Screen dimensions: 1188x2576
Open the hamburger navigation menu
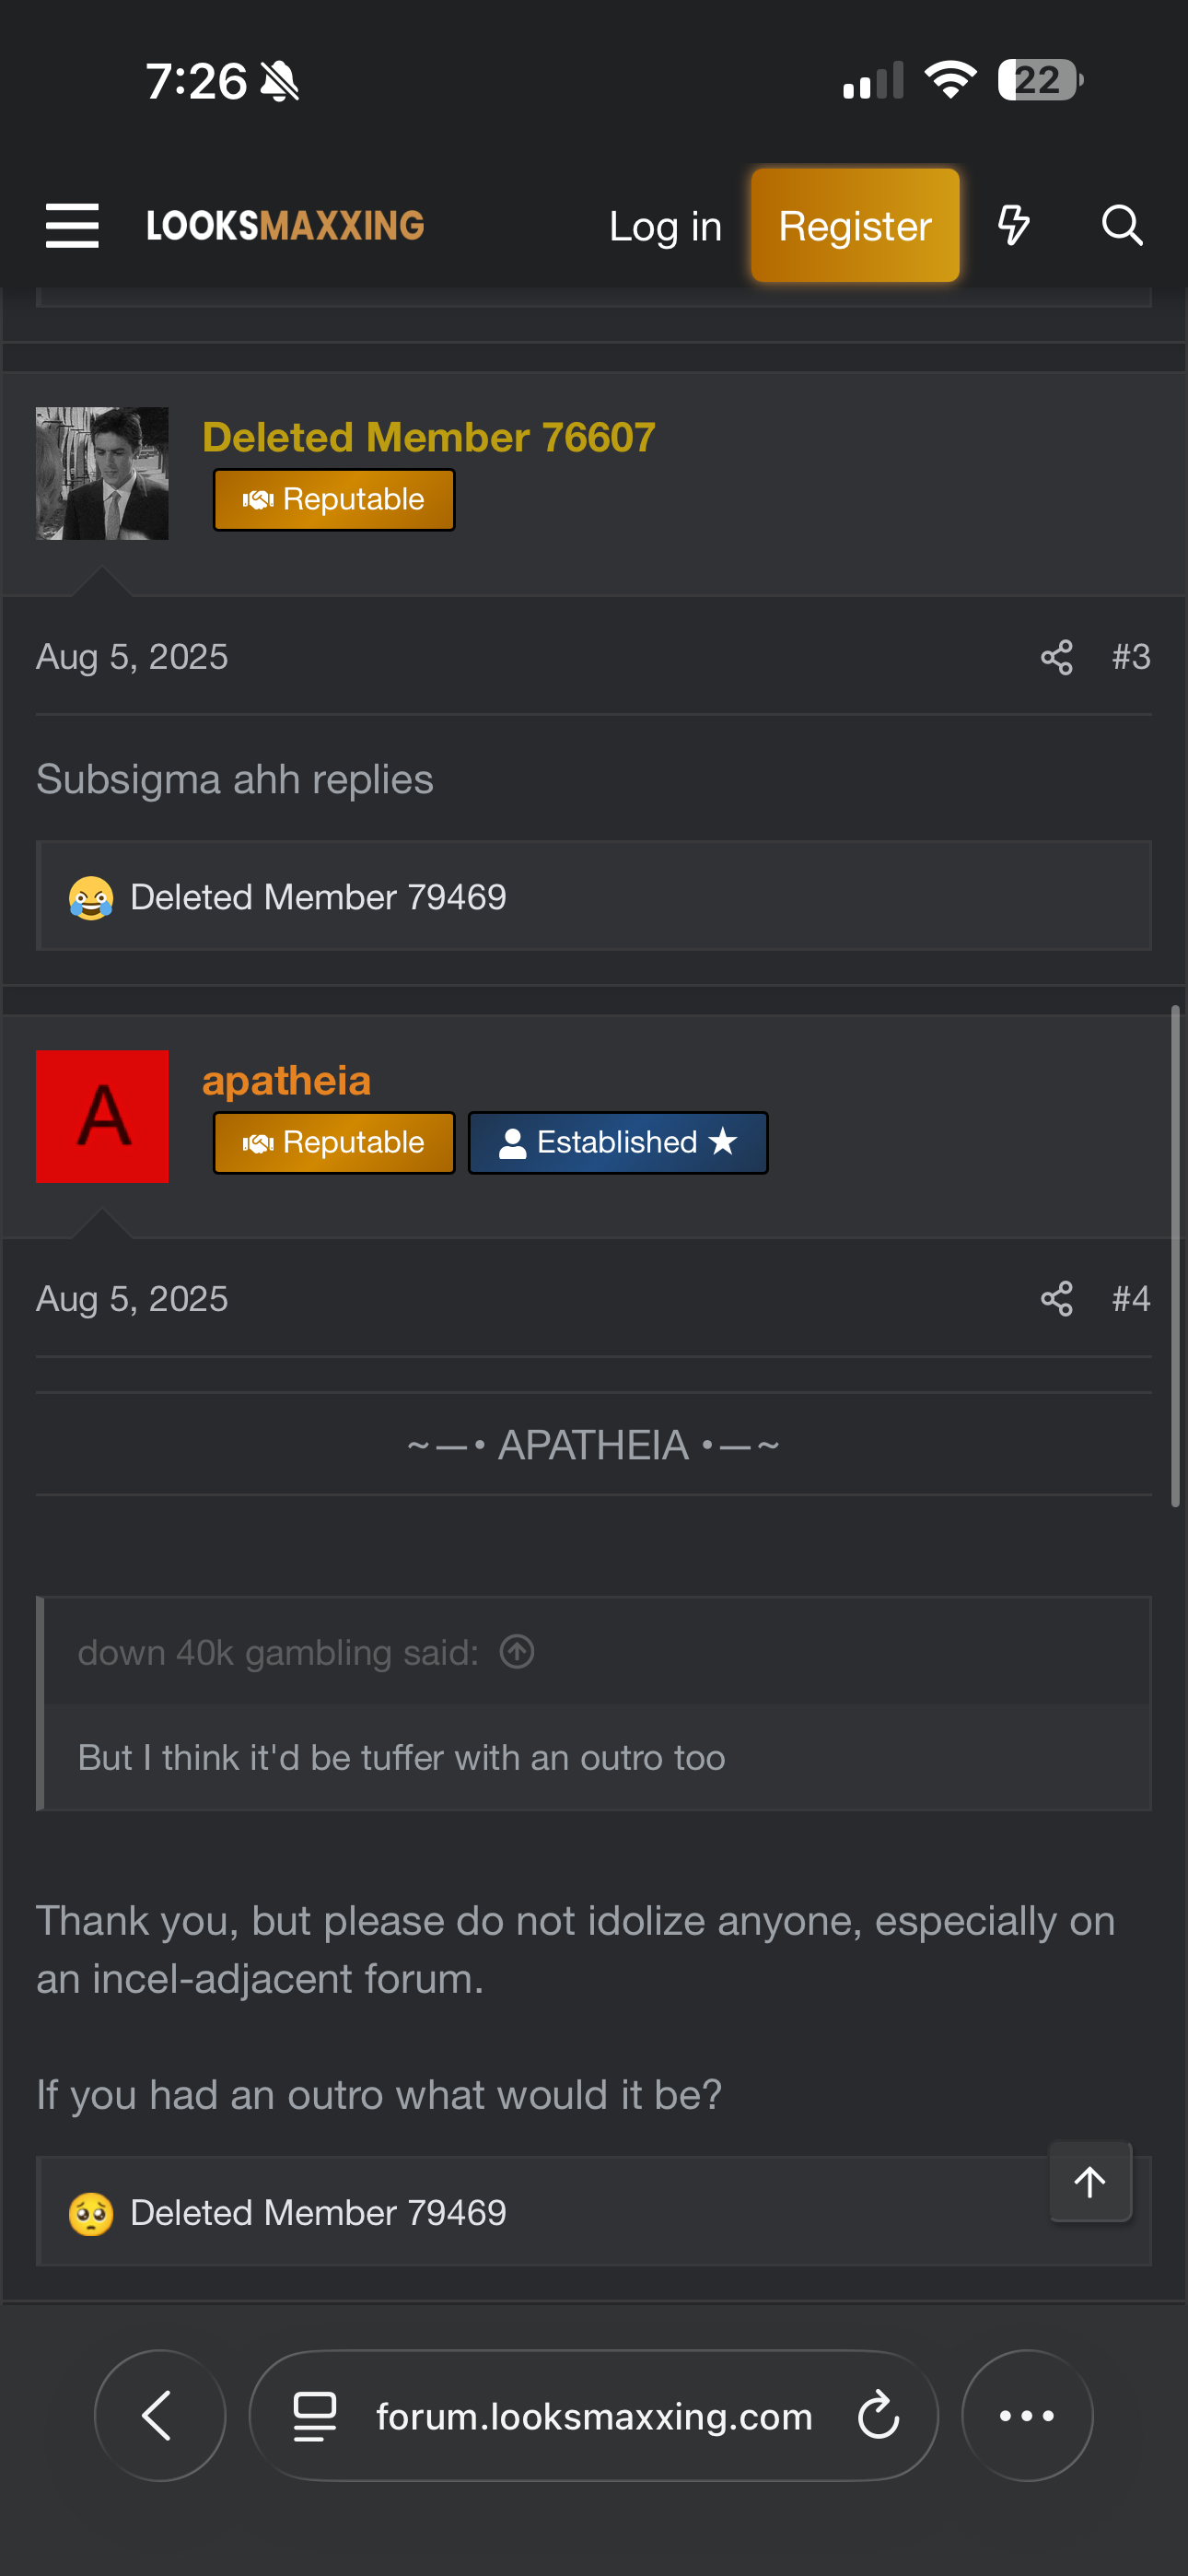click(x=72, y=226)
